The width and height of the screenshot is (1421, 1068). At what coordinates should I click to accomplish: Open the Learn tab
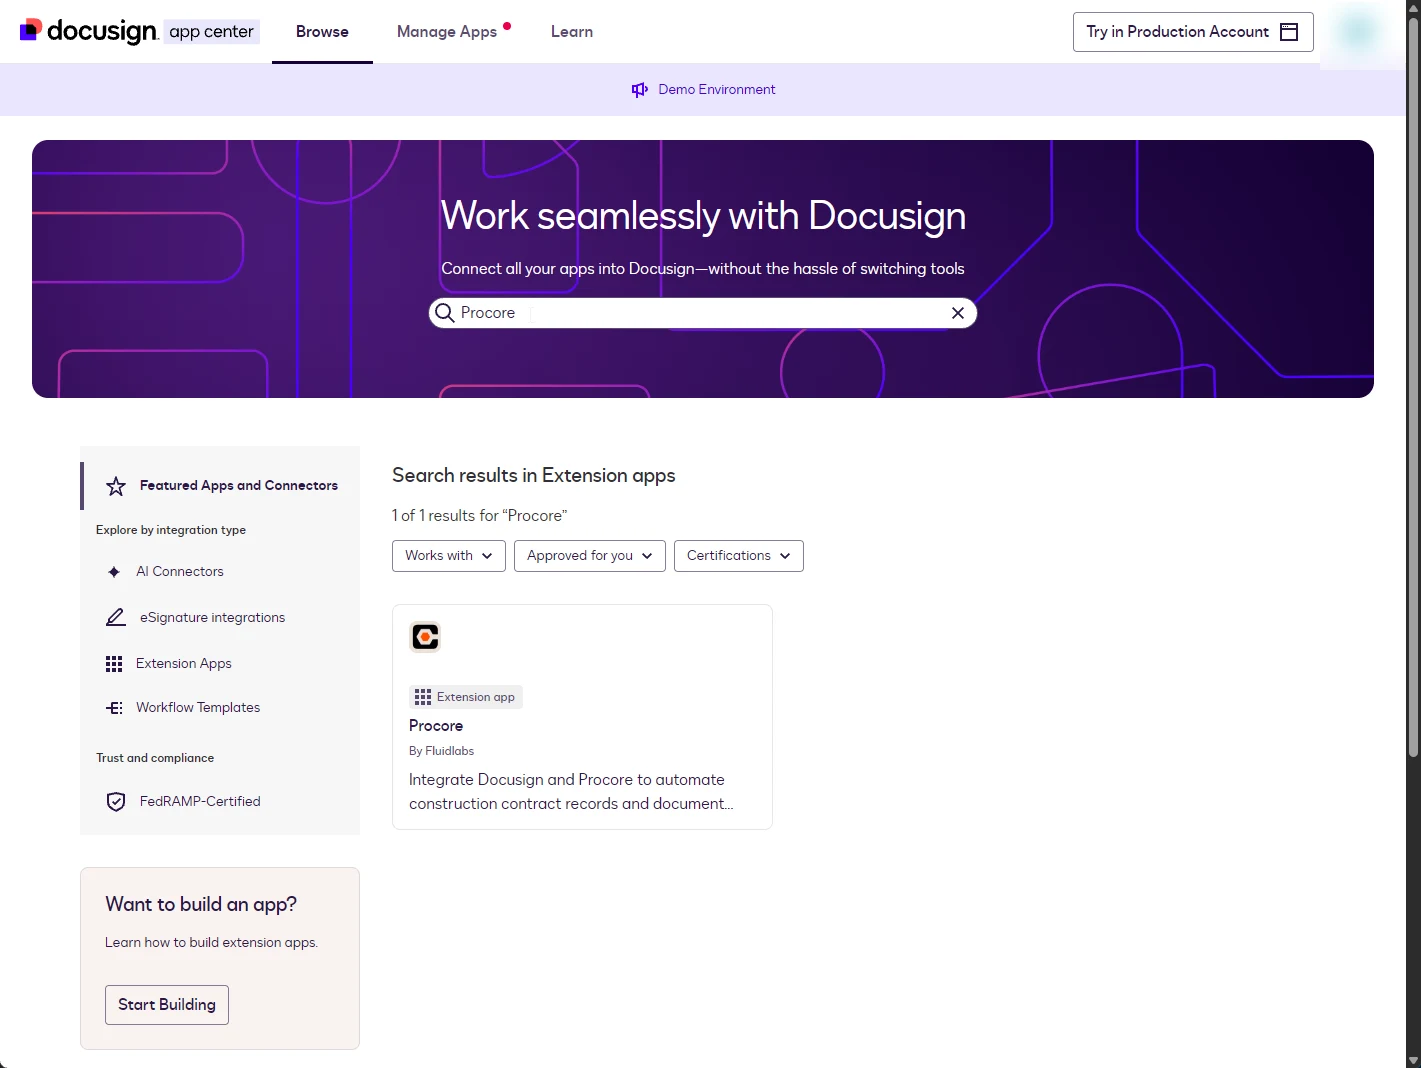[572, 32]
